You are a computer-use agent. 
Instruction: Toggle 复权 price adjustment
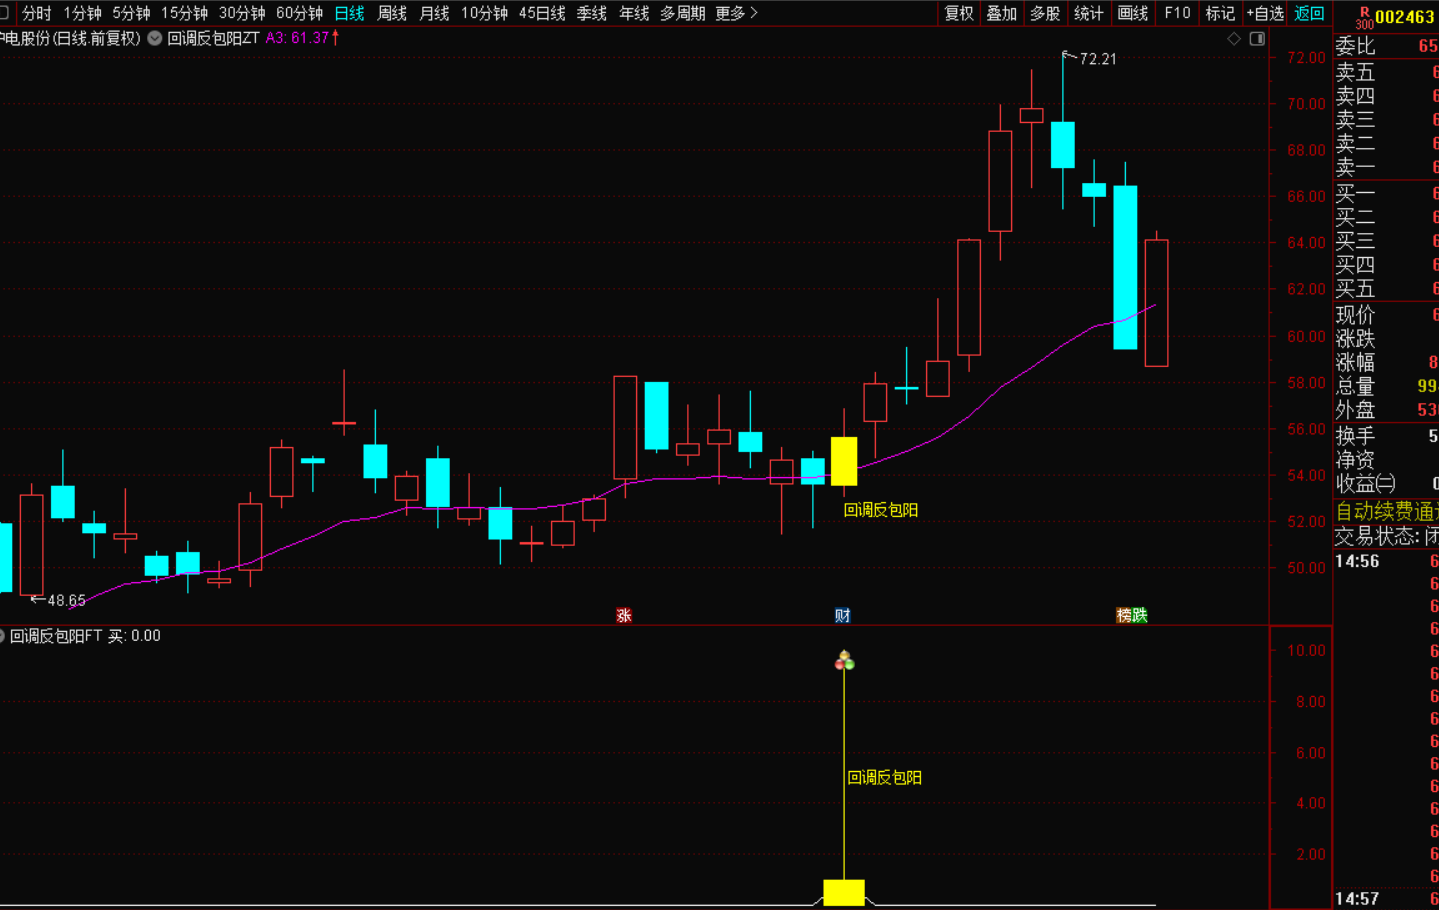959,13
